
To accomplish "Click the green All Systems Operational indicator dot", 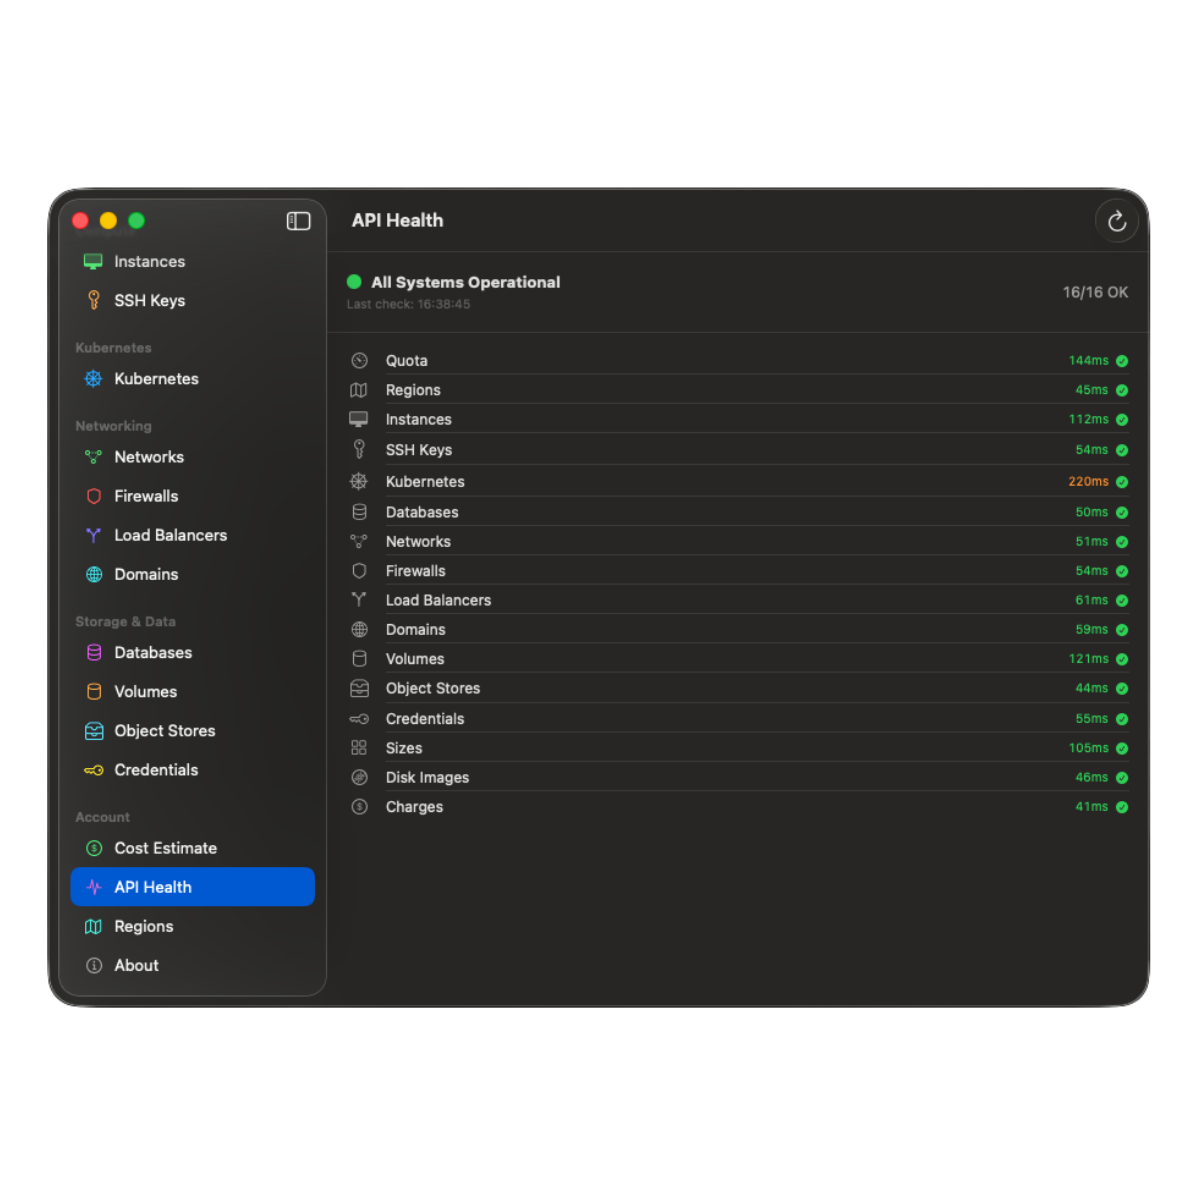I will click(x=354, y=282).
